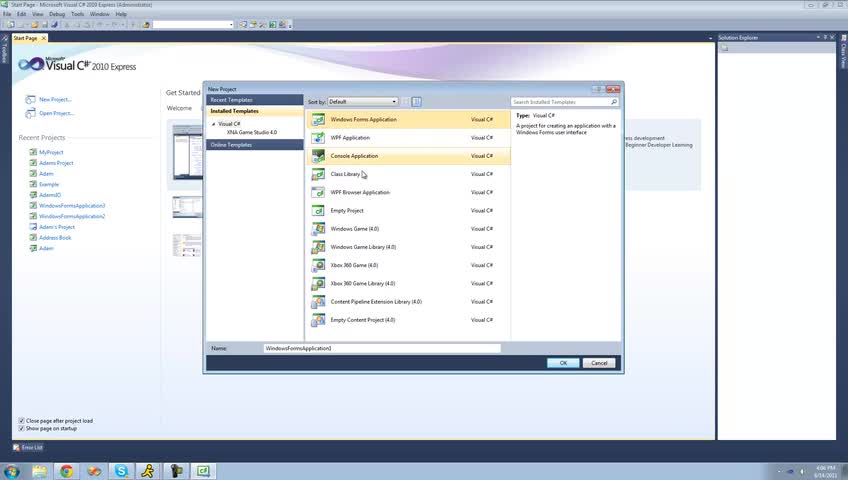Viewport: 848px width, 480px height.
Task: Click the template search magnifier icon
Action: point(614,102)
